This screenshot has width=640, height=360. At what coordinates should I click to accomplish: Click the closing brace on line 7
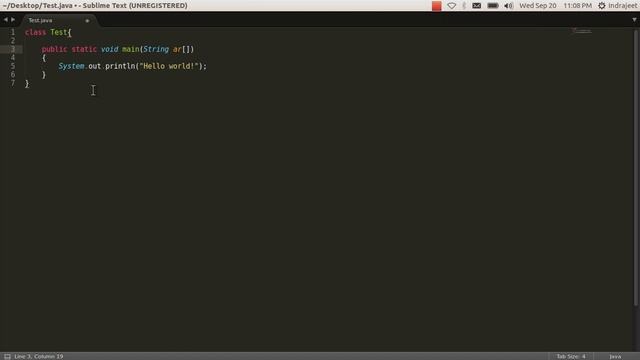(x=27, y=83)
